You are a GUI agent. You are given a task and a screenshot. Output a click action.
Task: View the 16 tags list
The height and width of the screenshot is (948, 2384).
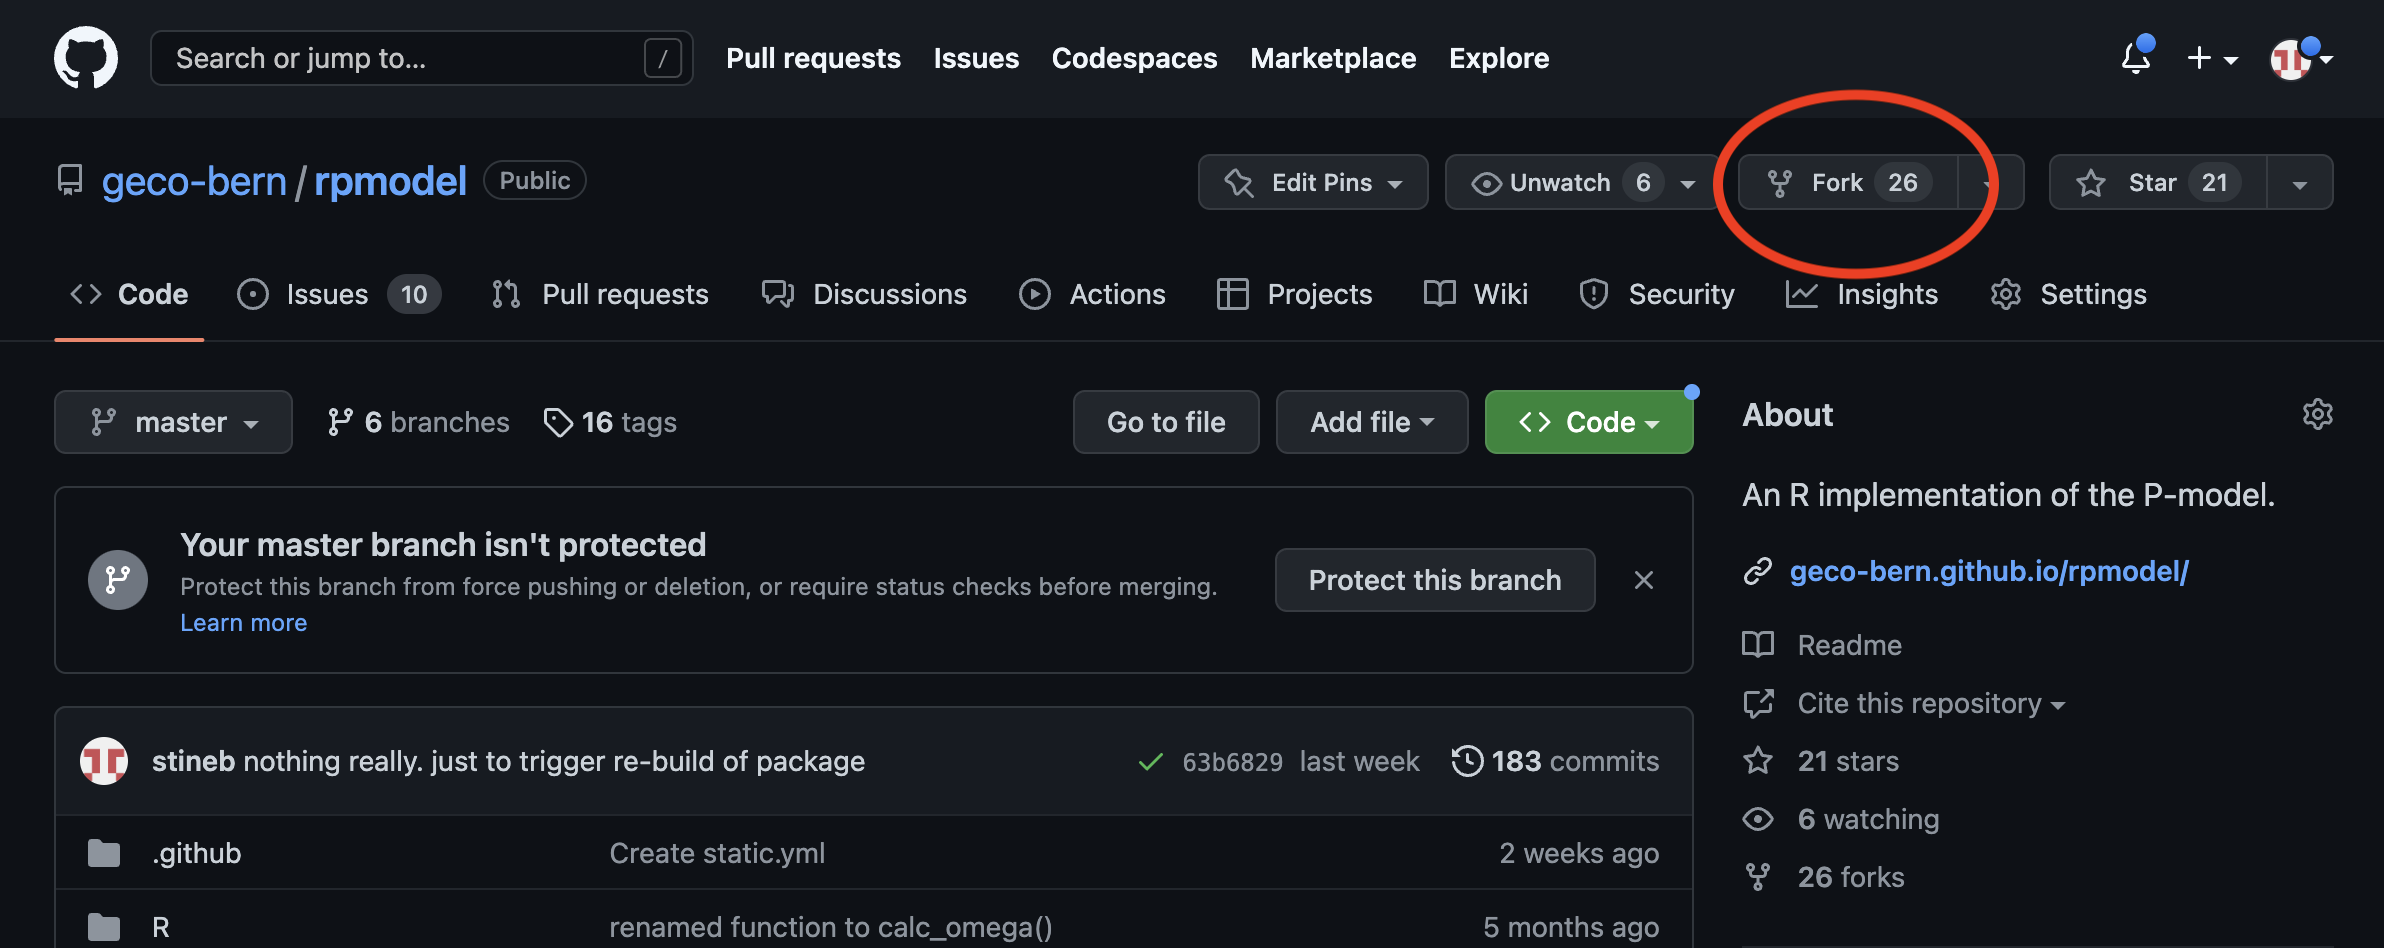pyautogui.click(x=610, y=422)
